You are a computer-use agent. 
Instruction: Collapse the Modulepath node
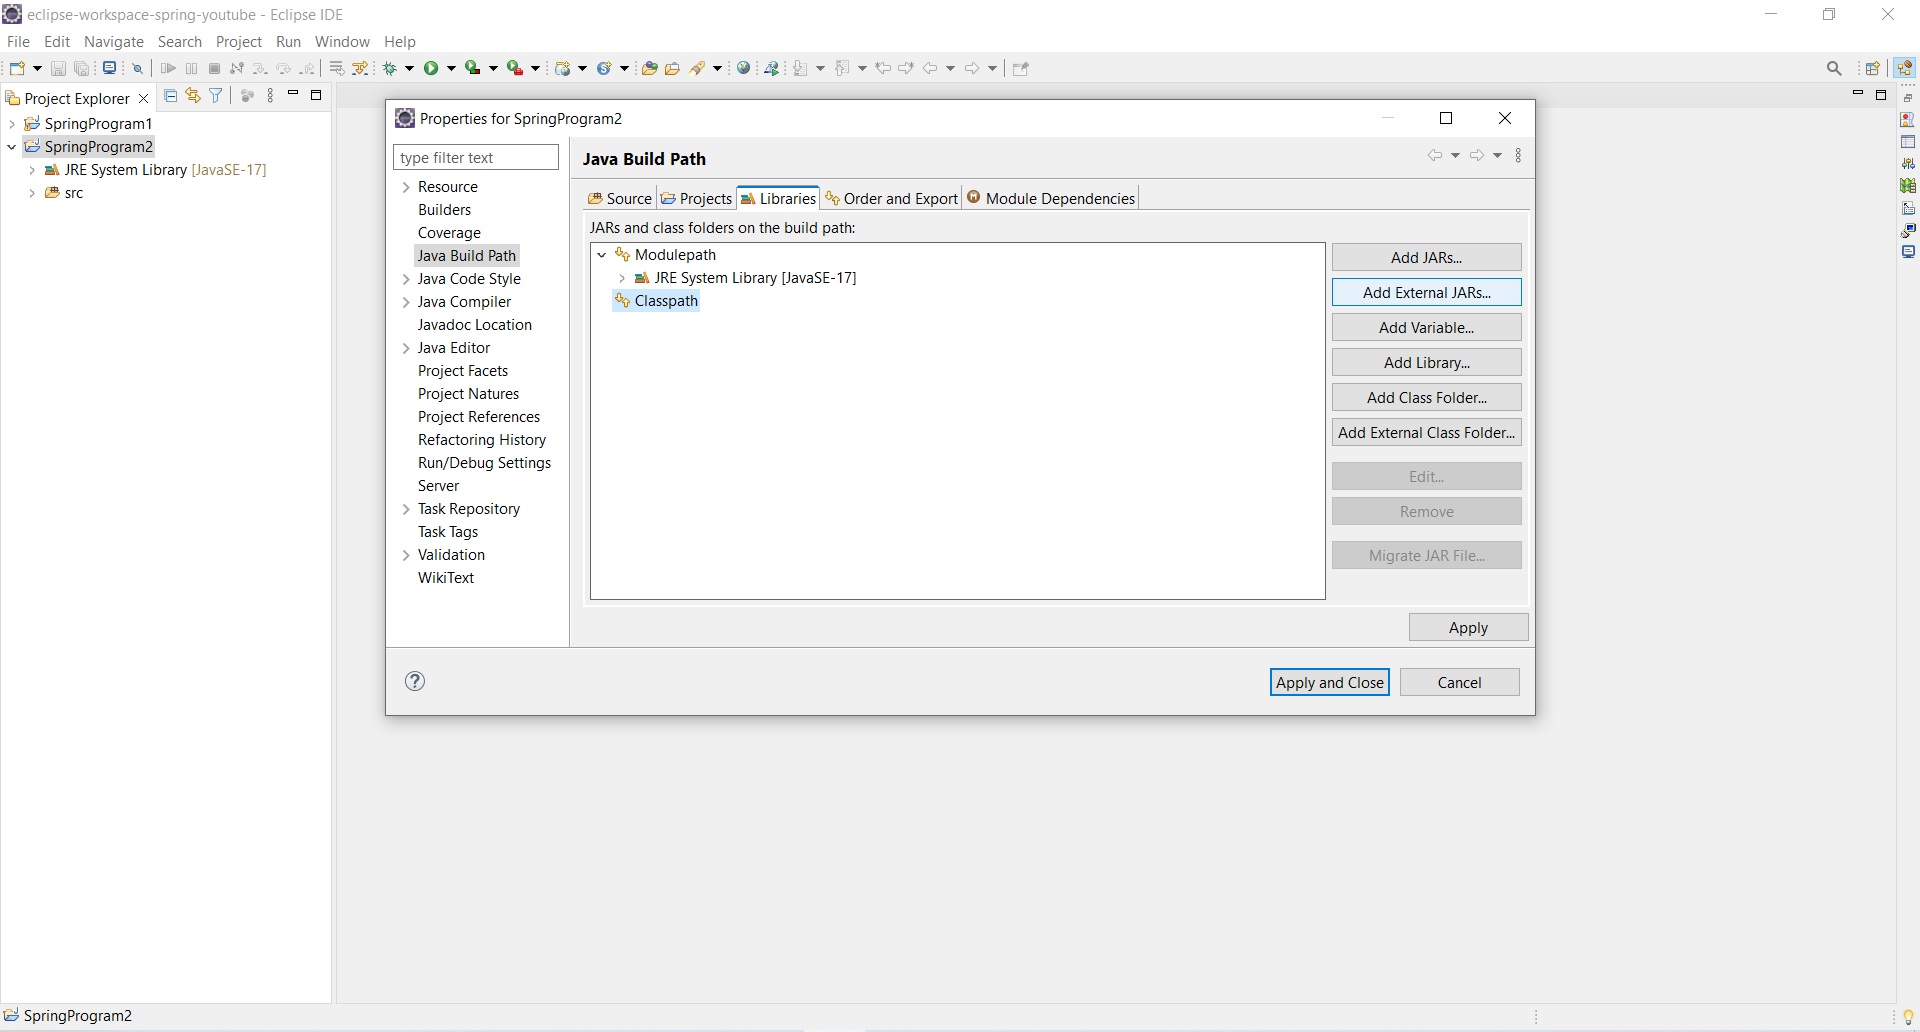[602, 255]
